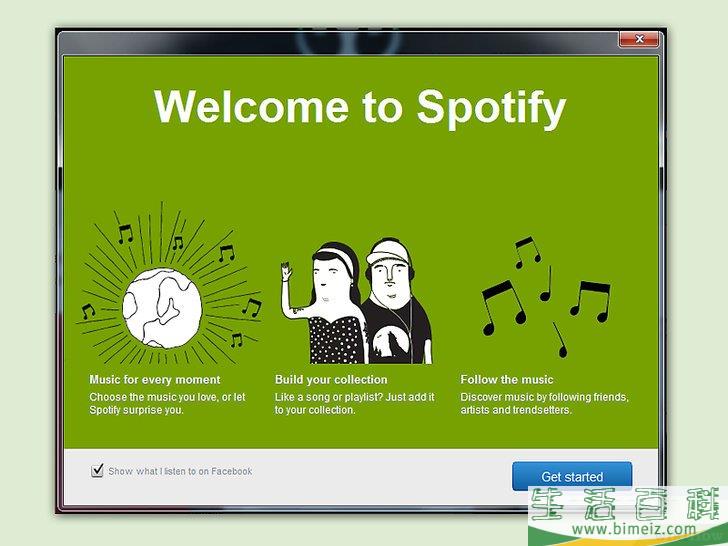728x546 pixels.
Task: Click the Music for every moment title
Action: [155, 379]
